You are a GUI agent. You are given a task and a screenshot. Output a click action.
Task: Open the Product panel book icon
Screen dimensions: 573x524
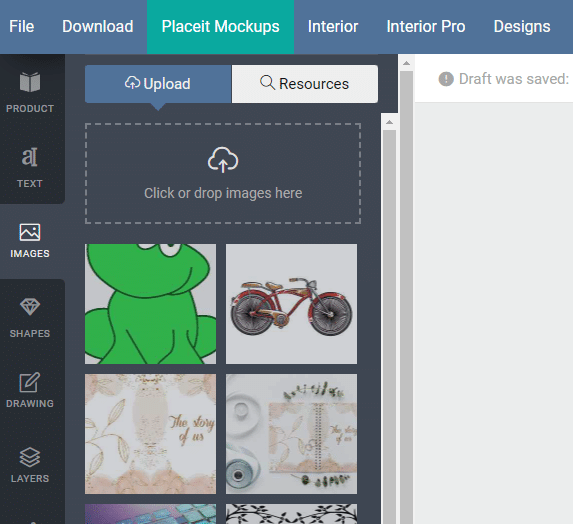coord(30,82)
